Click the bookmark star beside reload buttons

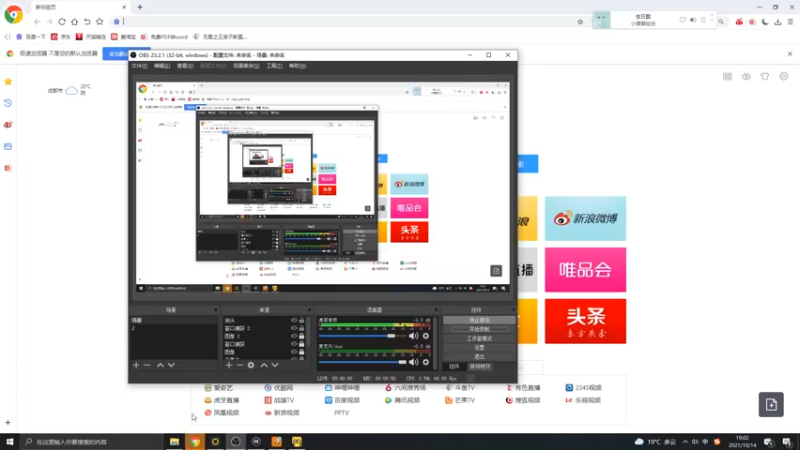tap(99, 22)
